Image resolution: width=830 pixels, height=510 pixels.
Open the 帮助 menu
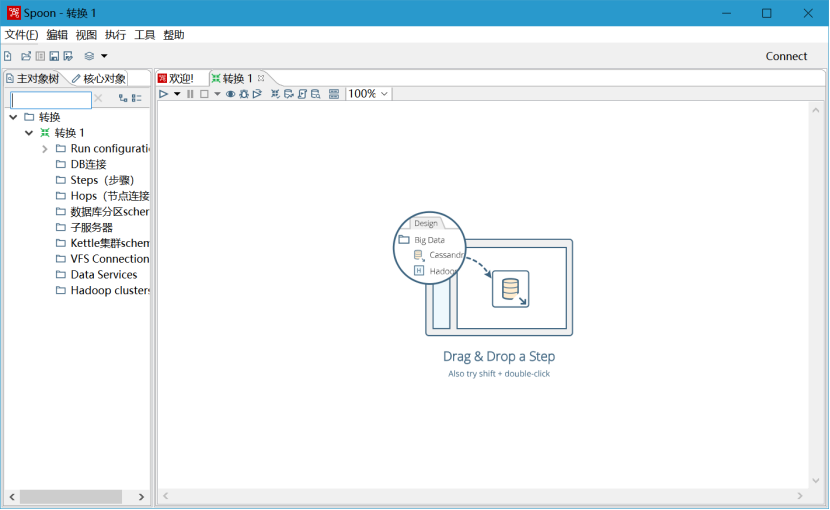tap(174, 35)
